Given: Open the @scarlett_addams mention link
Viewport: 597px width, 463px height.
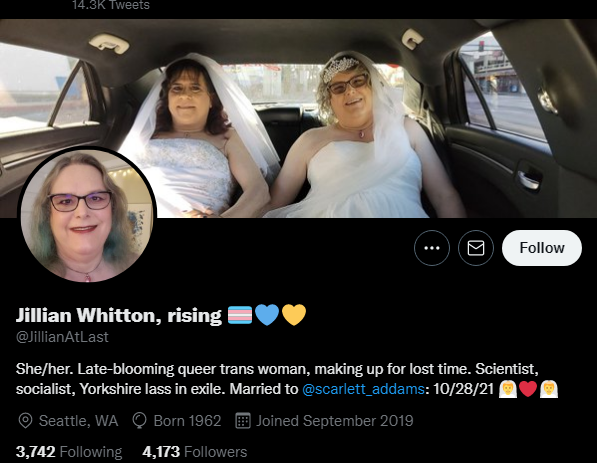Looking at the screenshot, I should pyautogui.click(x=363, y=389).
